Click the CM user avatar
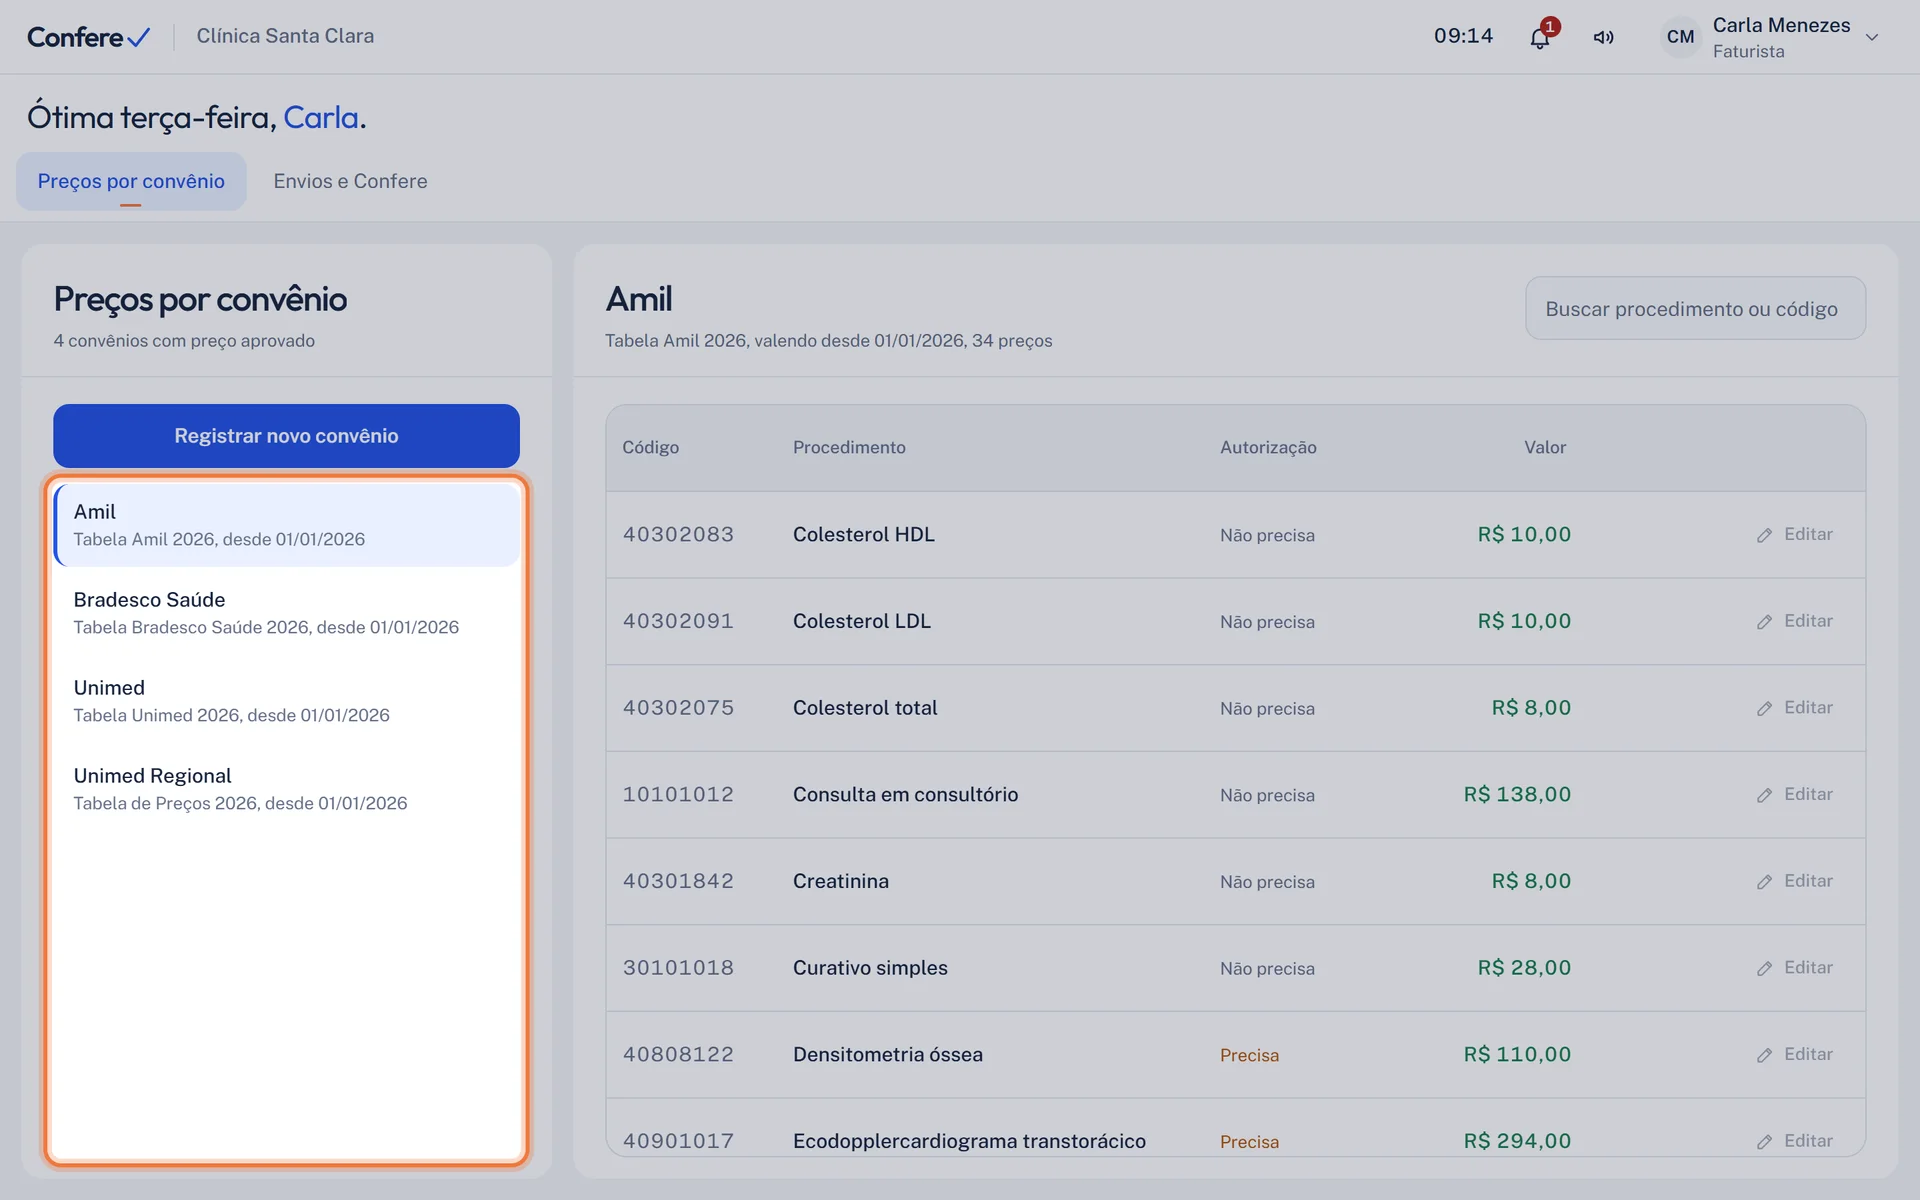Image resolution: width=1920 pixels, height=1200 pixels. [x=1680, y=37]
